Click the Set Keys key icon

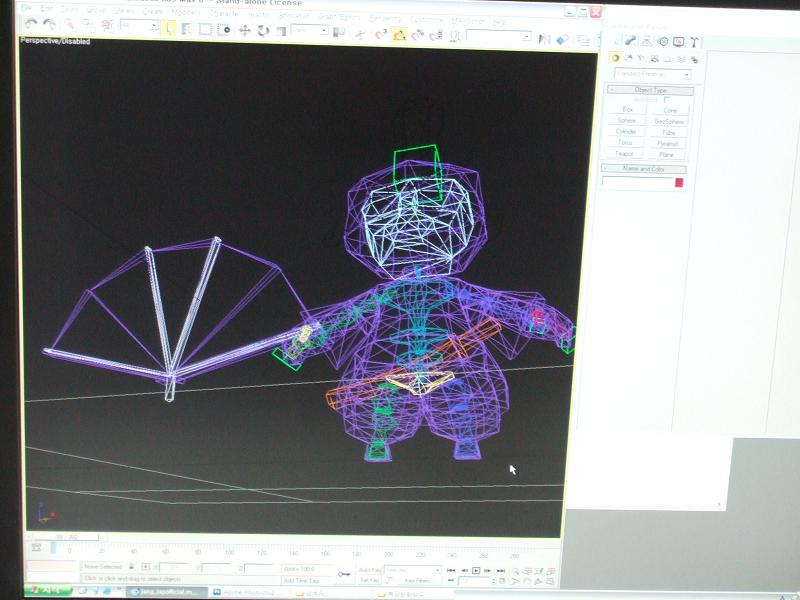(x=344, y=574)
